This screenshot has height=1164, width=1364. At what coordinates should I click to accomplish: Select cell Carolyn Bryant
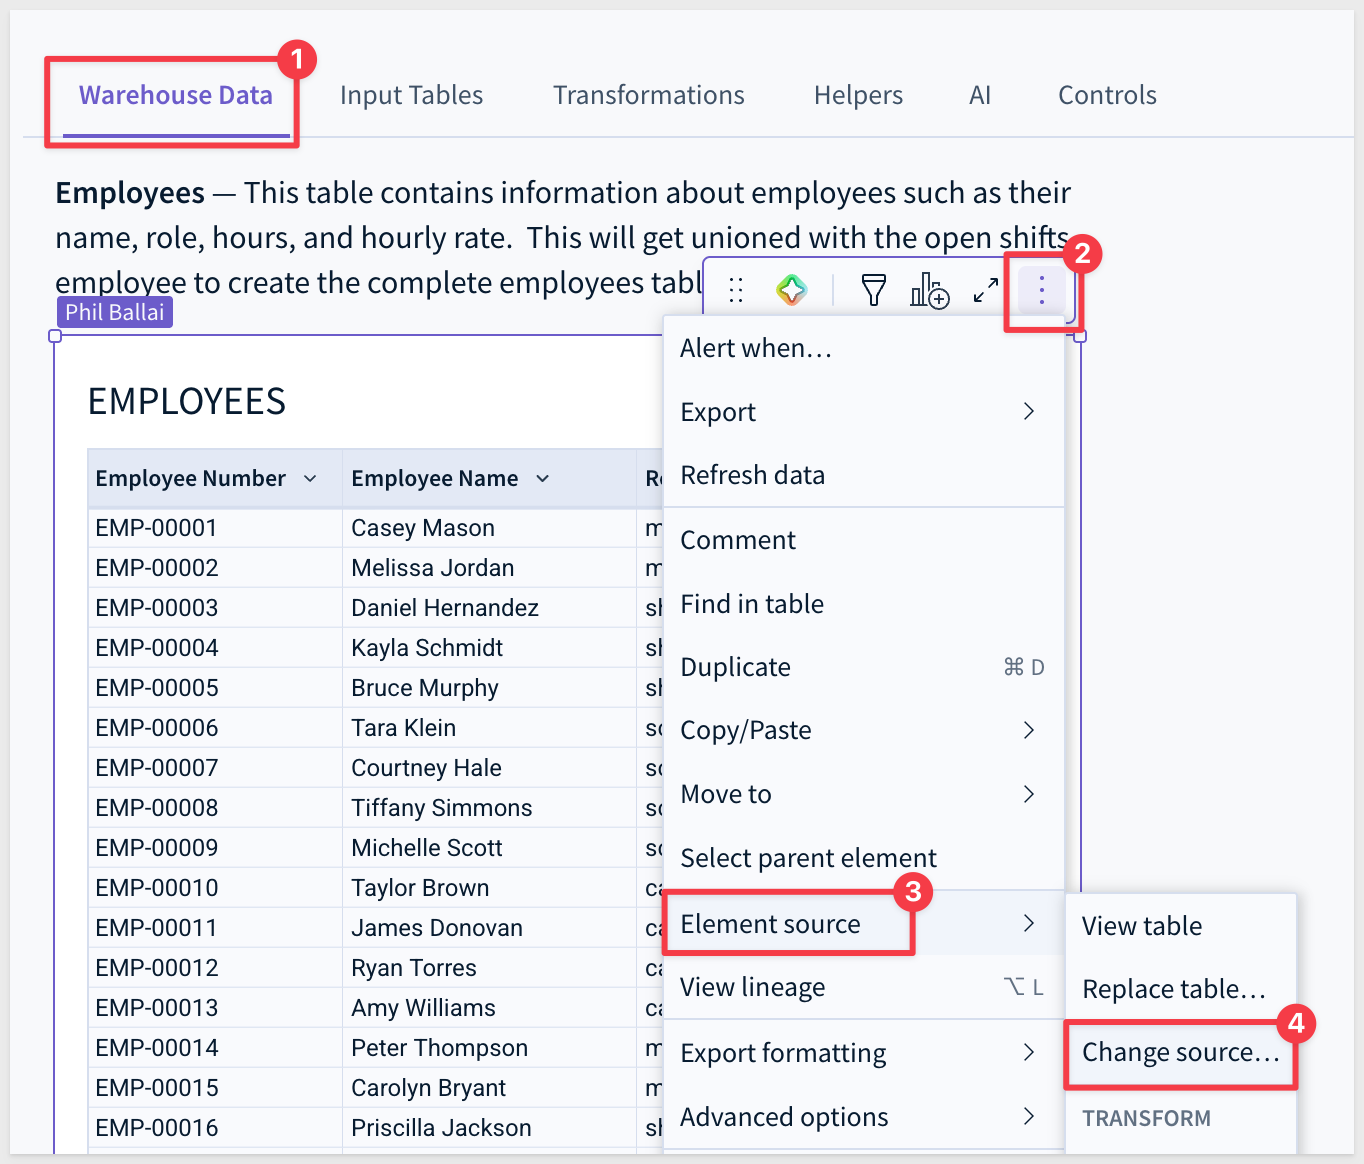(489, 1088)
